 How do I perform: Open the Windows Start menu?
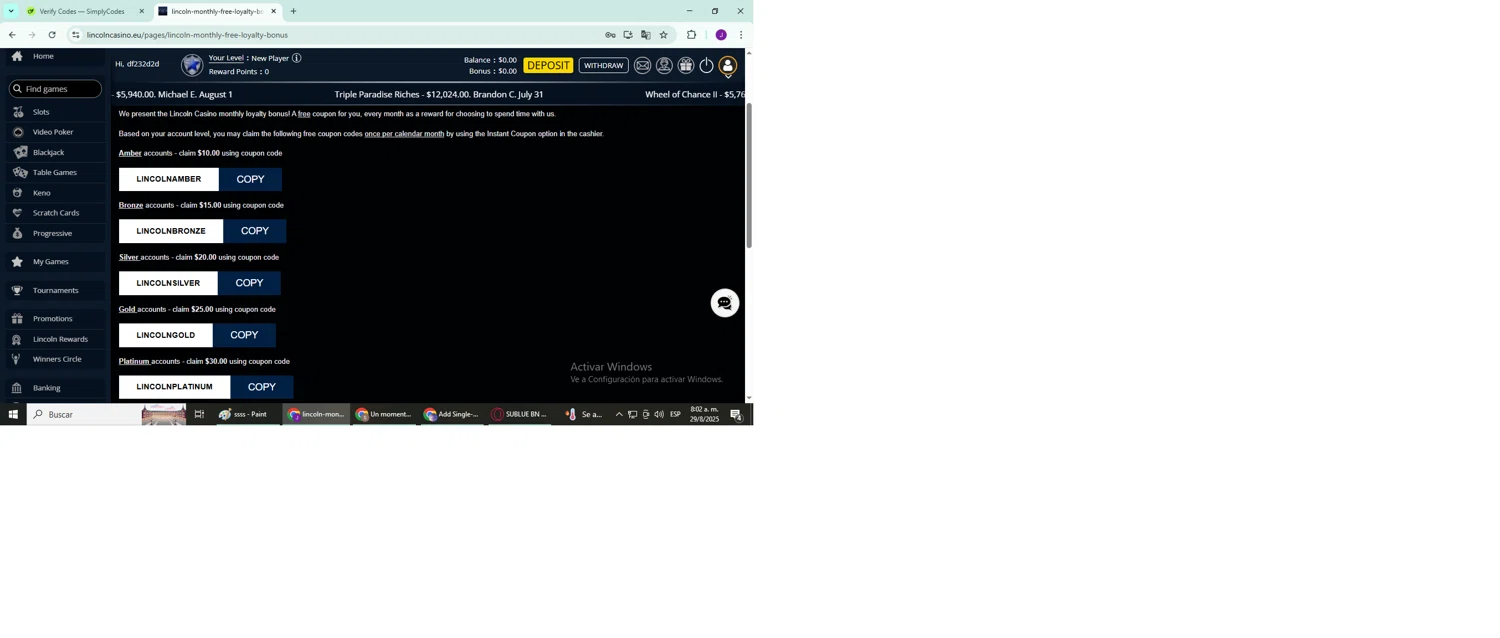13,414
